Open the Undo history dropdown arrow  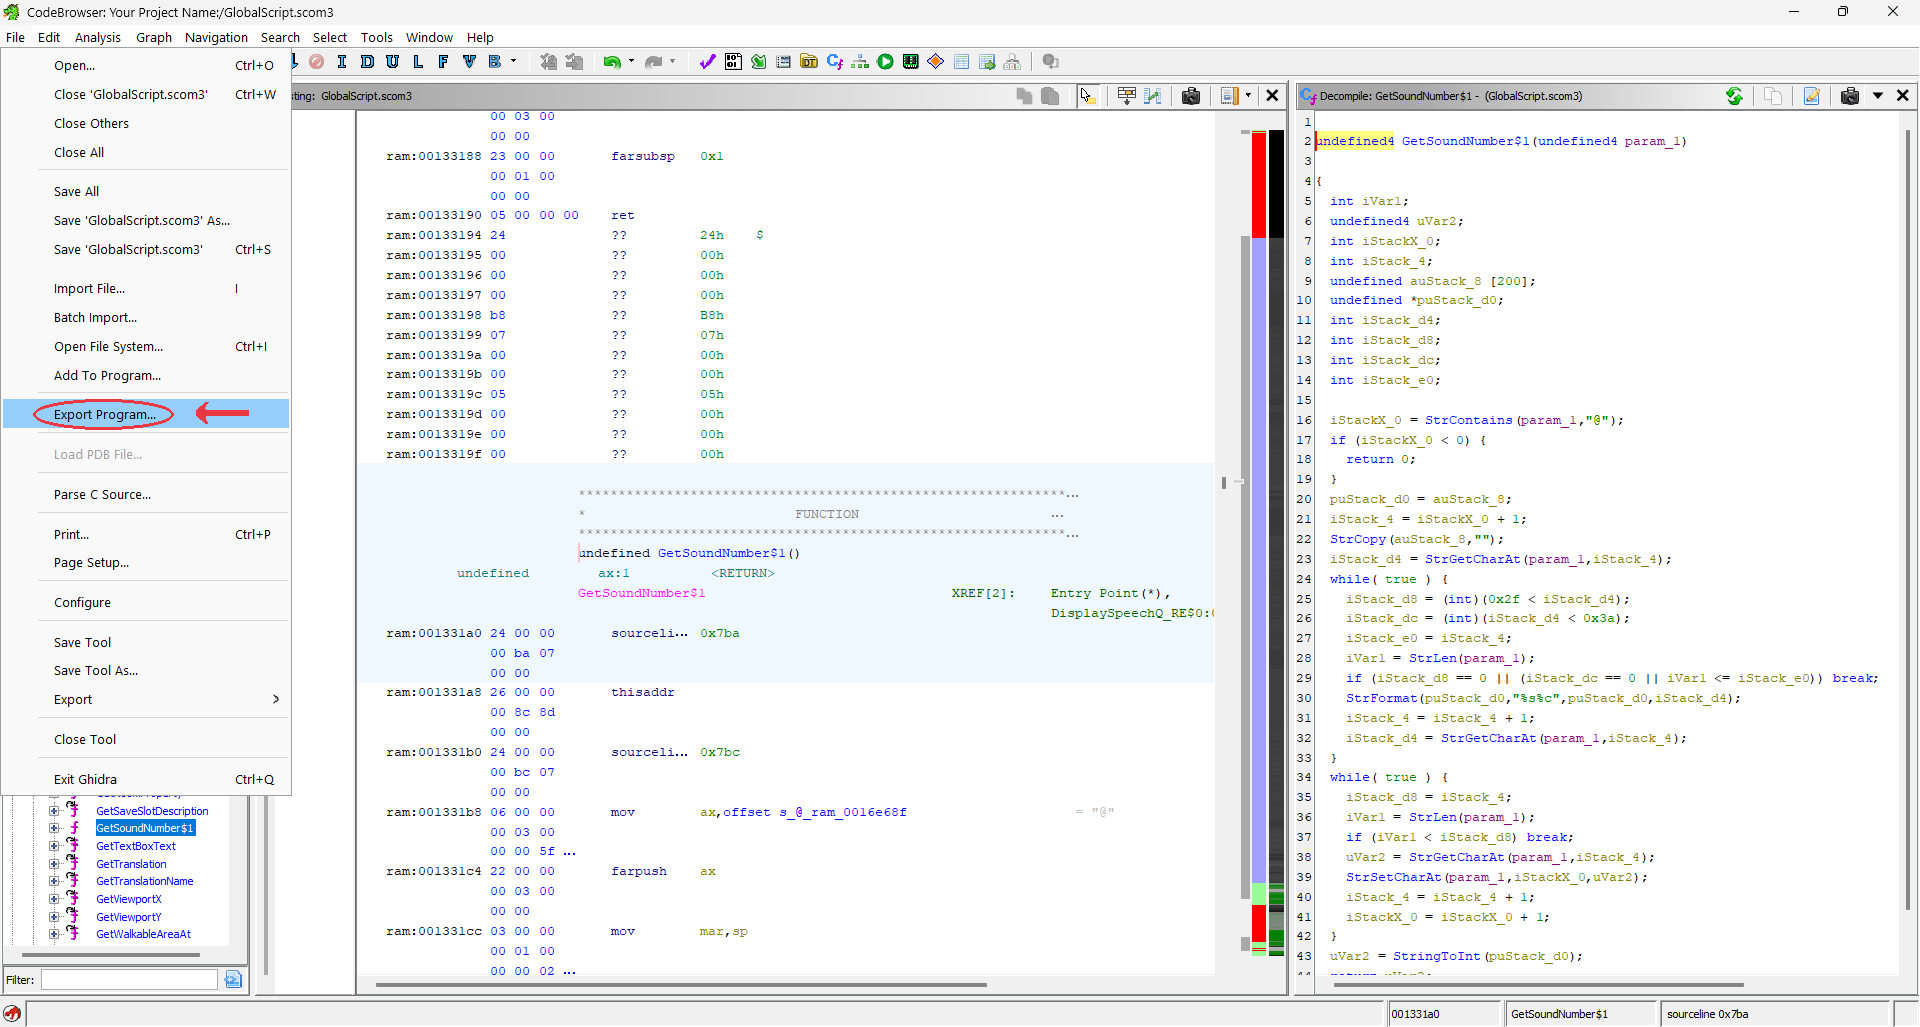tap(631, 62)
